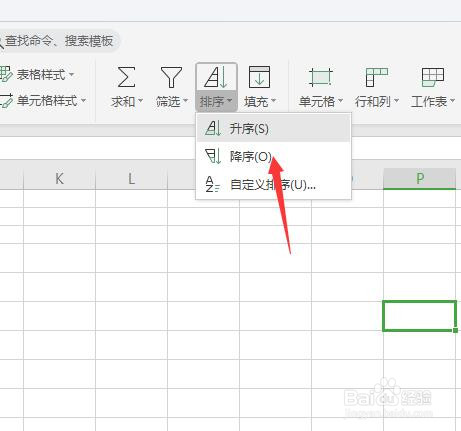Choose 自定义排序(U)... from sort menu

[x=273, y=184]
